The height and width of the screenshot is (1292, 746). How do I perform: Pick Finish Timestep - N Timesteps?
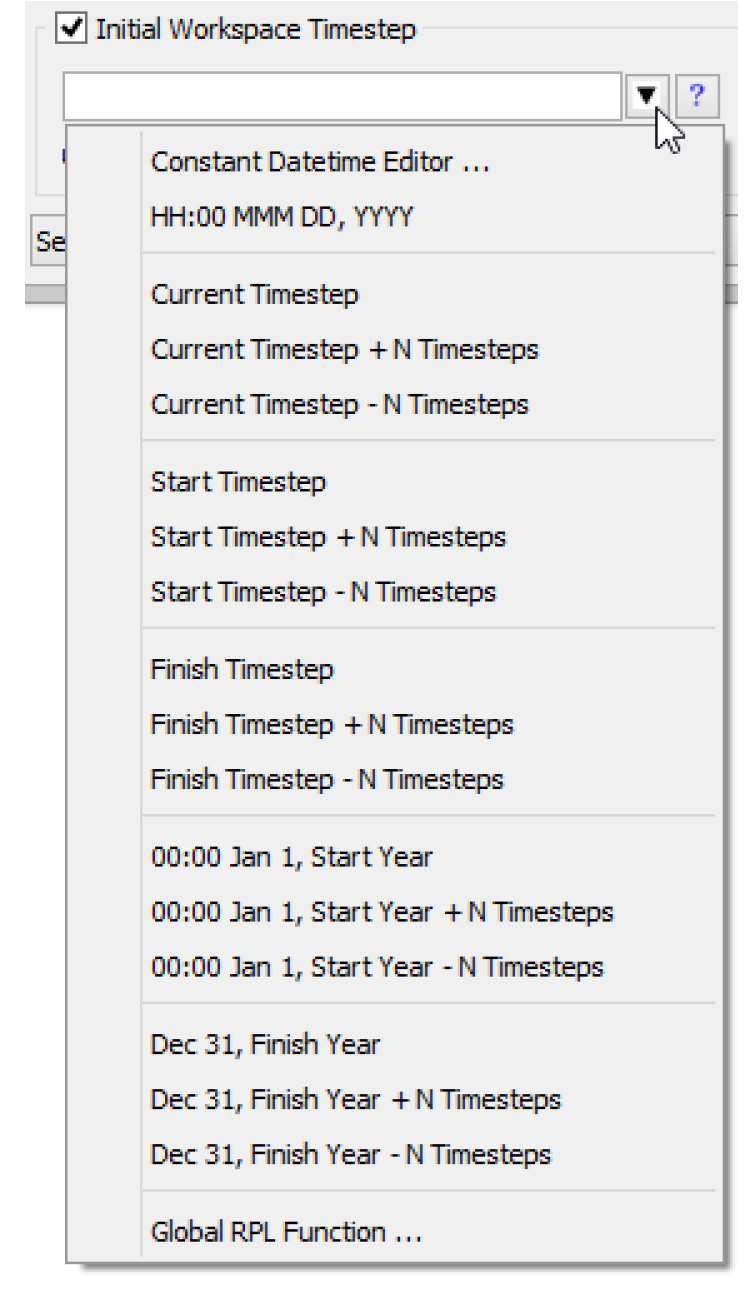point(327,779)
